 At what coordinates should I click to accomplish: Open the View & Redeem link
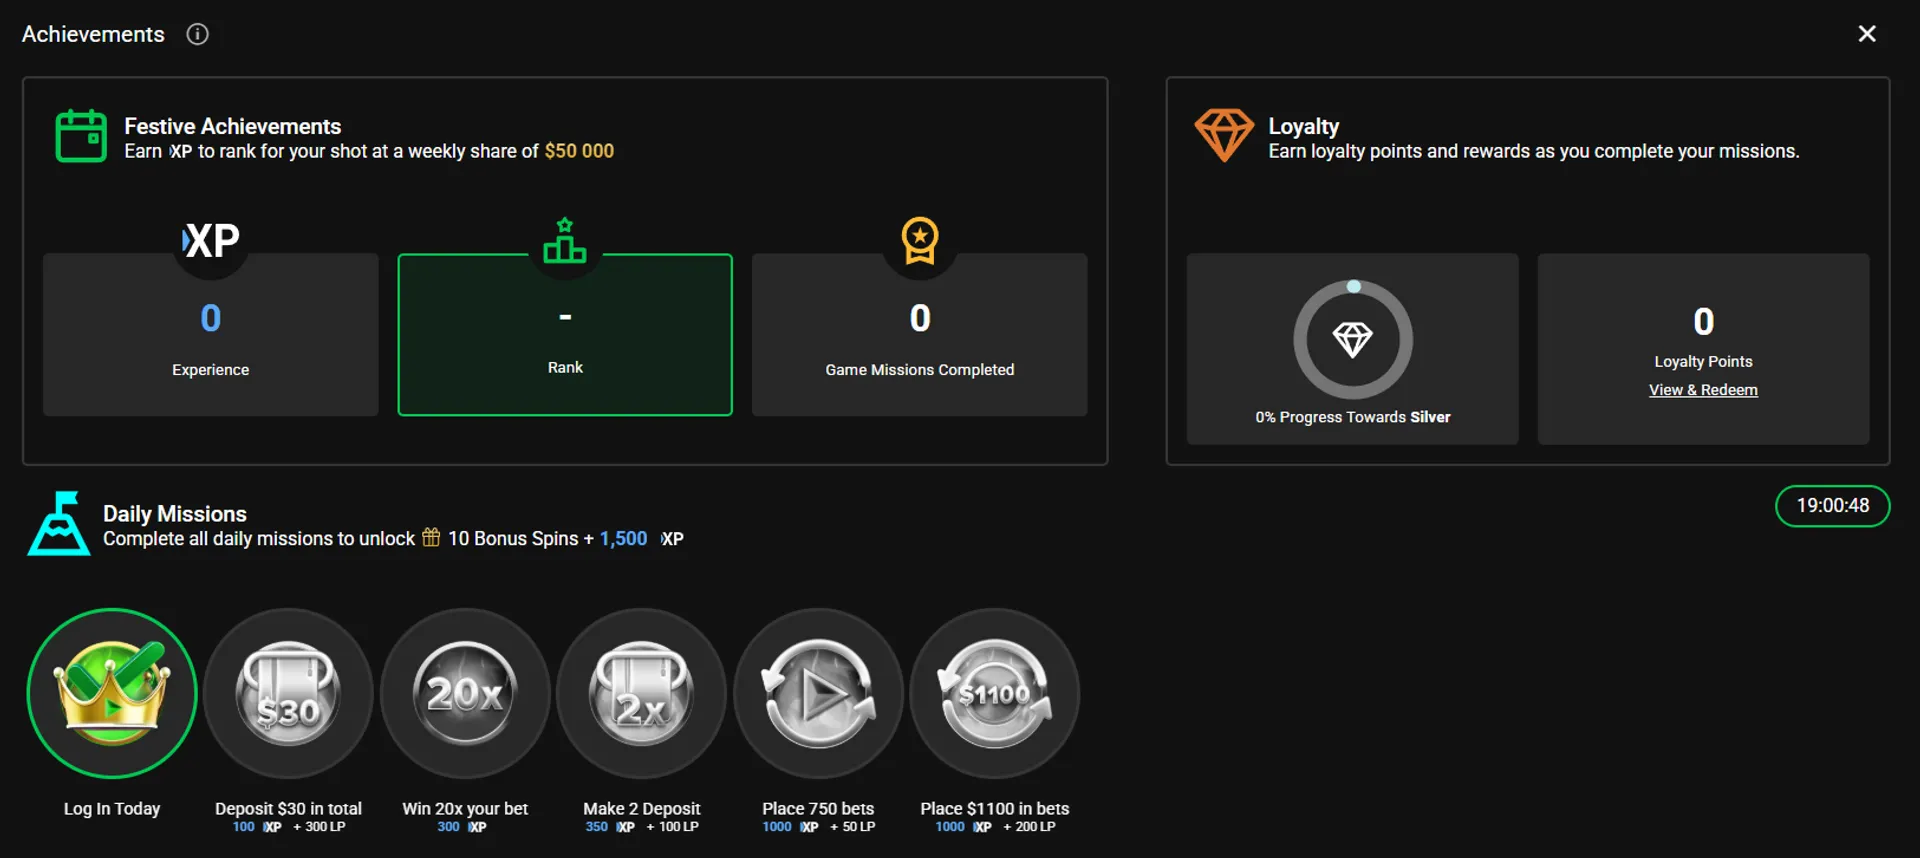[1703, 390]
